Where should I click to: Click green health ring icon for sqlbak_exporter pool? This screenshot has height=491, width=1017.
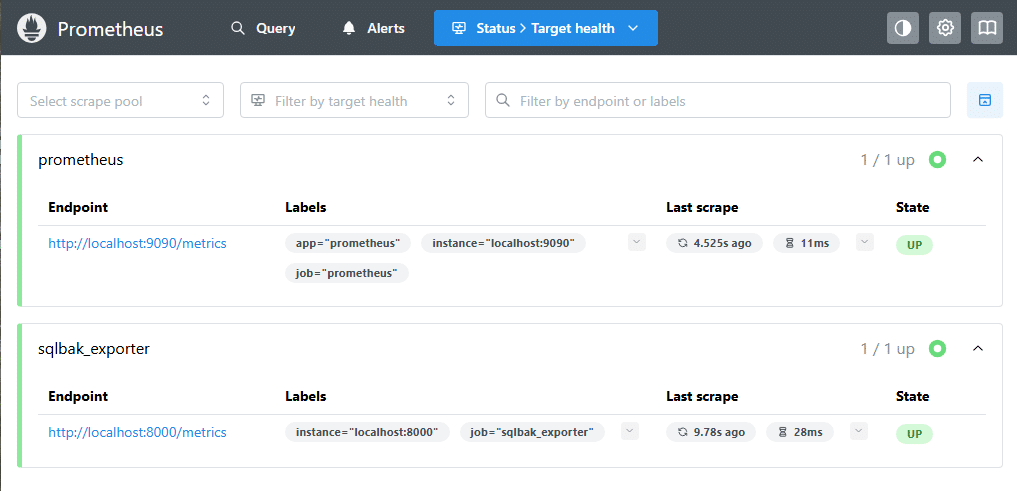[937, 349]
